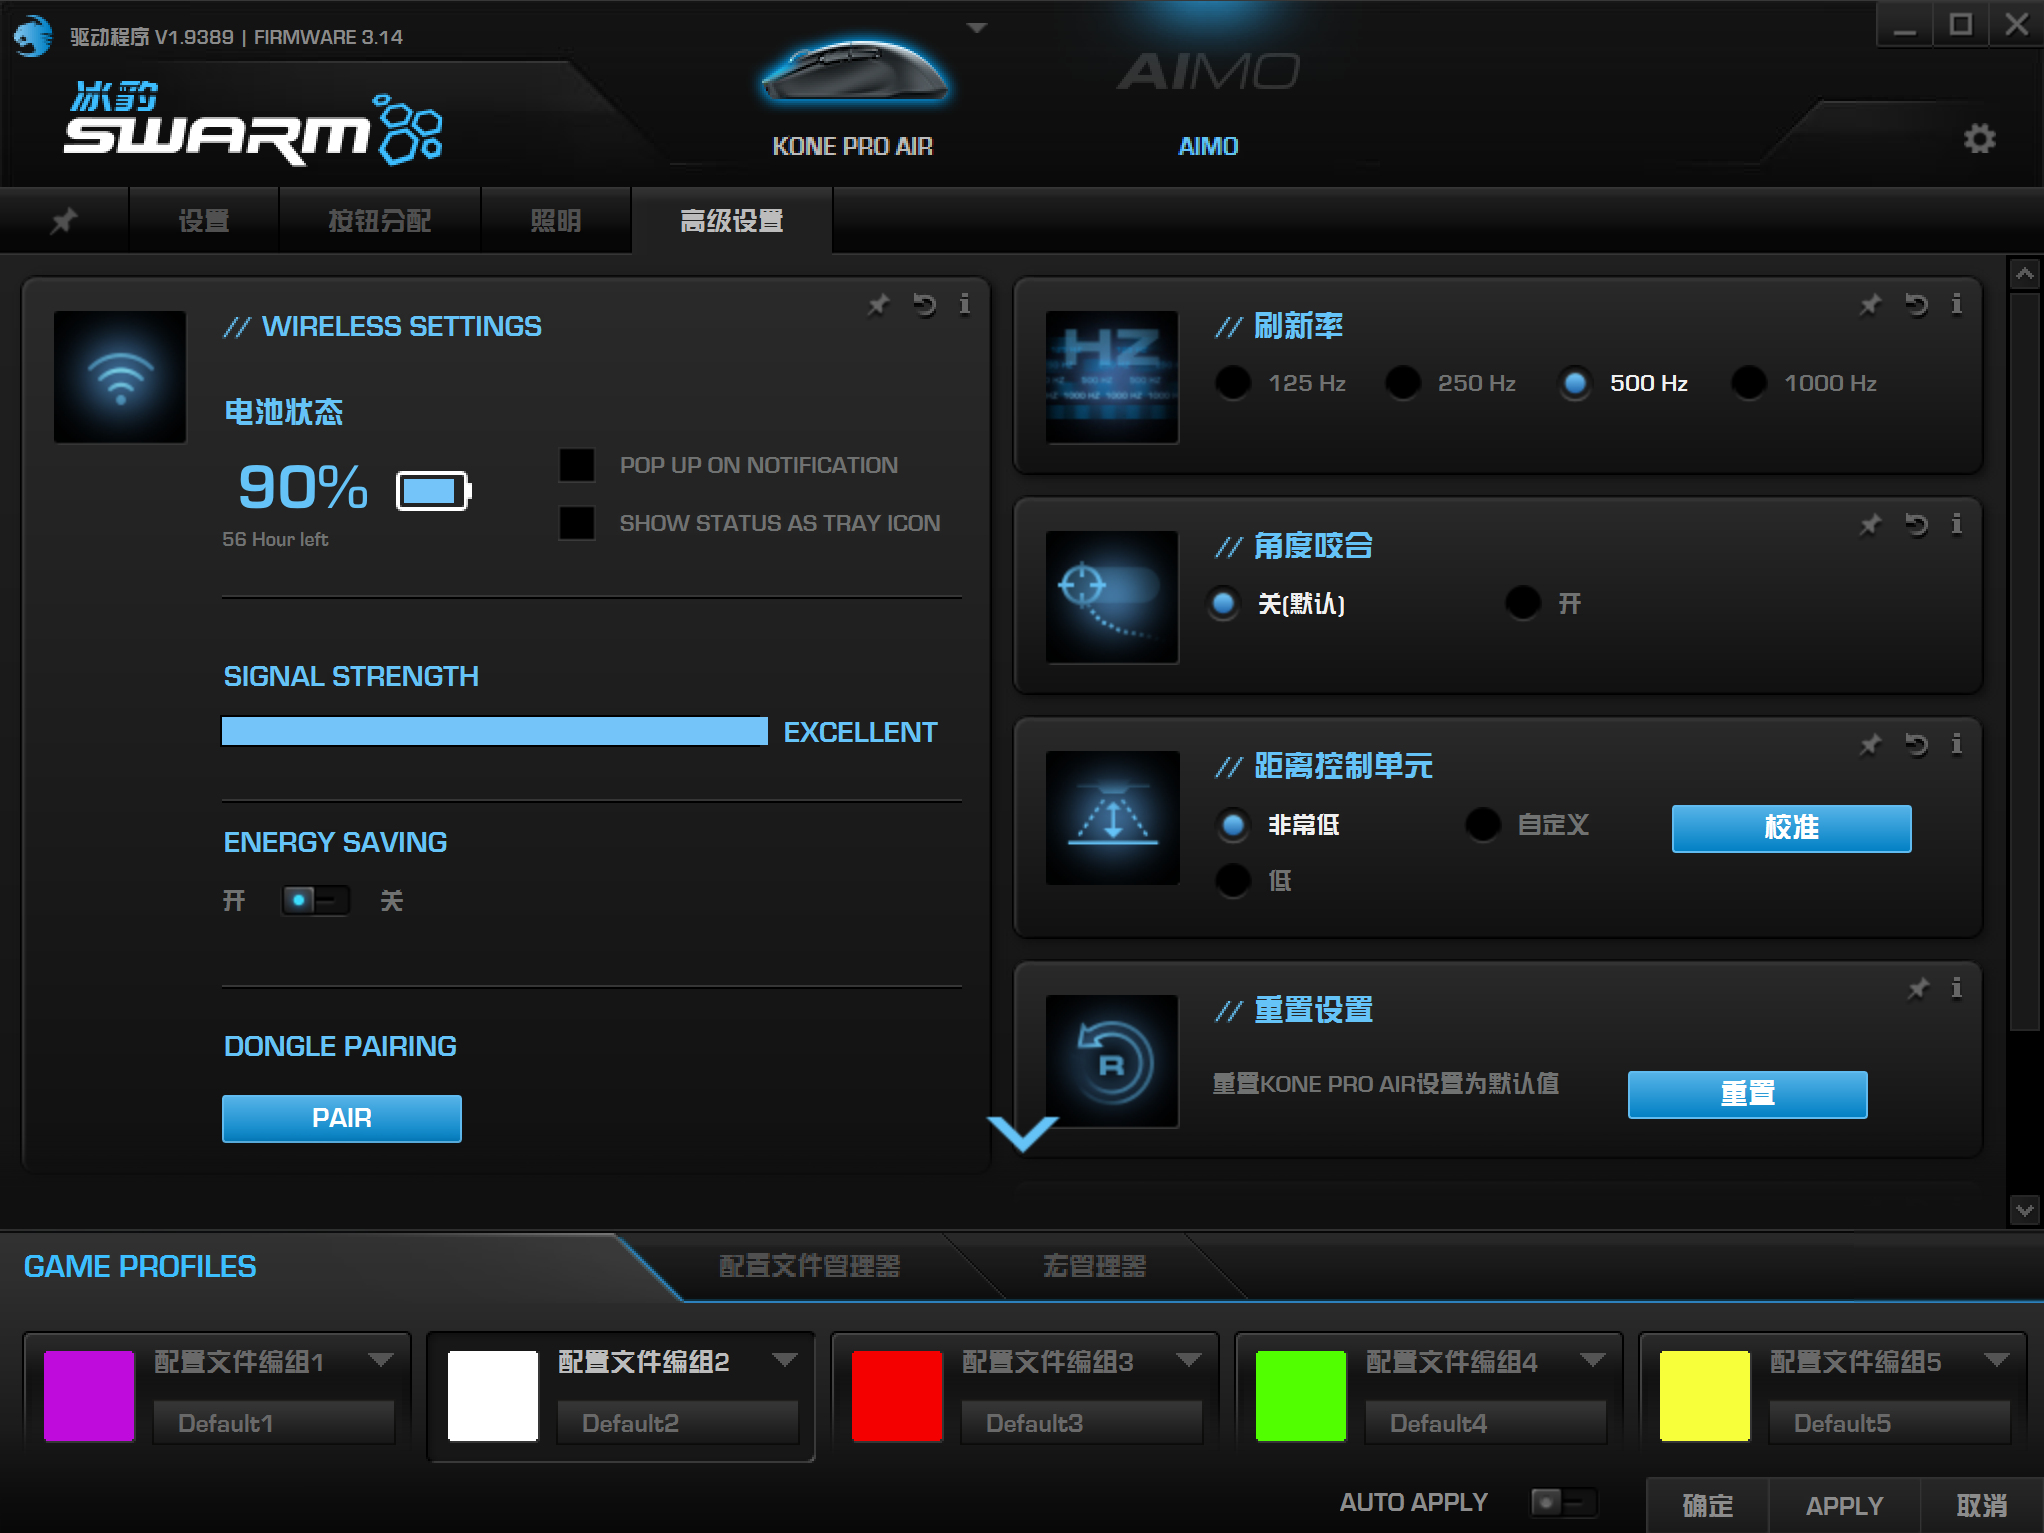Screen dimensions: 2044x1533
Task: Expand 配置文件编组1 dropdown
Action: pyautogui.click(x=380, y=1360)
